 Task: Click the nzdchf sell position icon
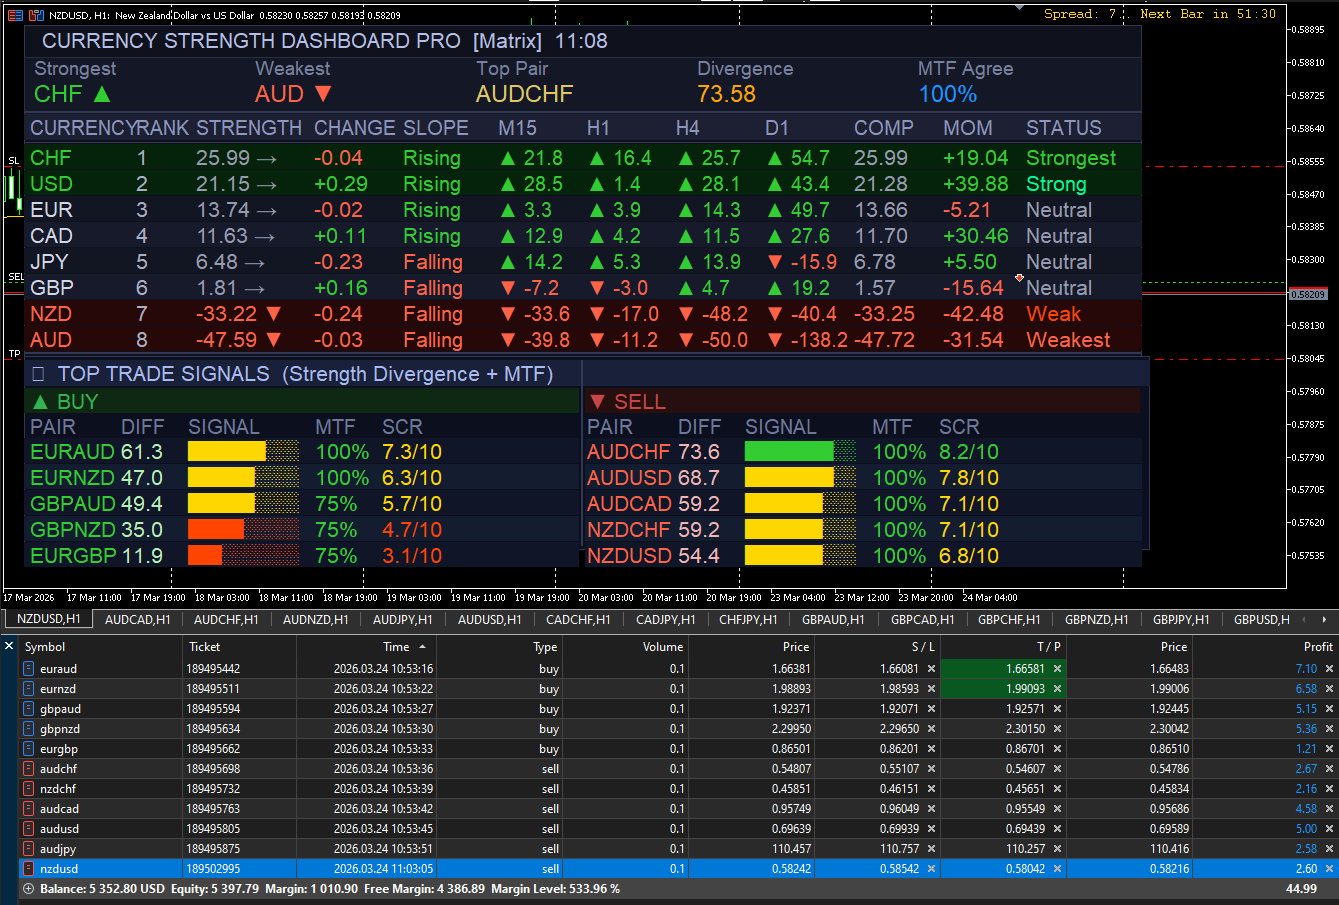coord(29,789)
